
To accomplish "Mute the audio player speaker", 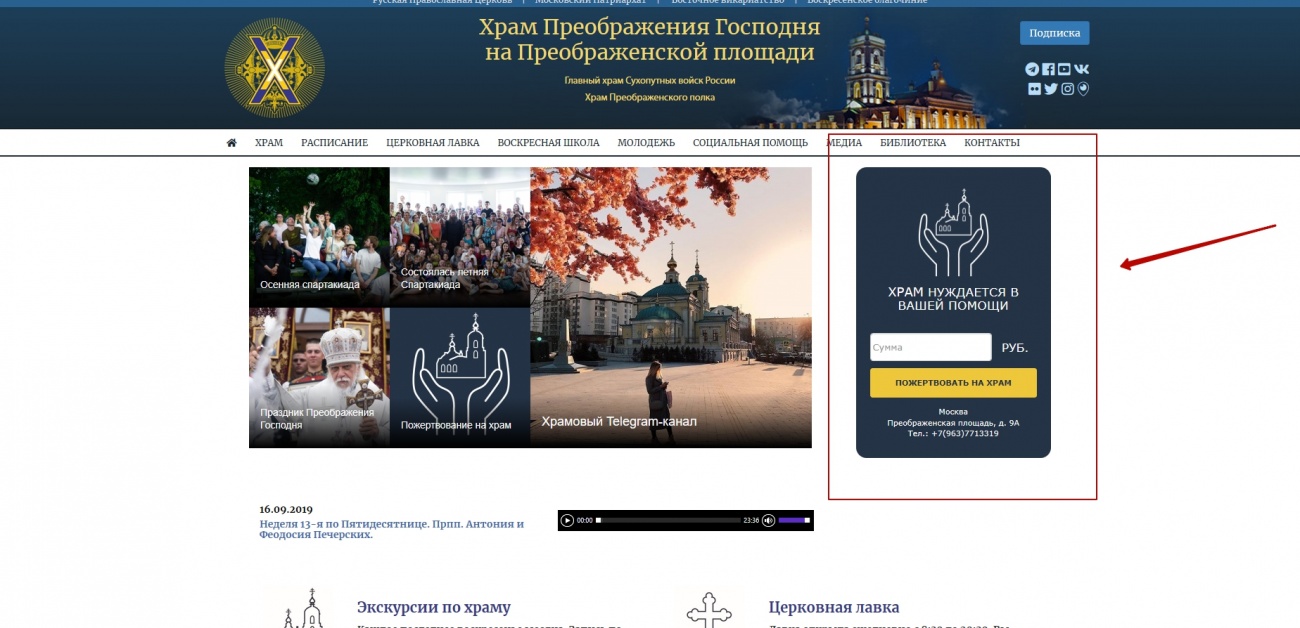I will 768,520.
